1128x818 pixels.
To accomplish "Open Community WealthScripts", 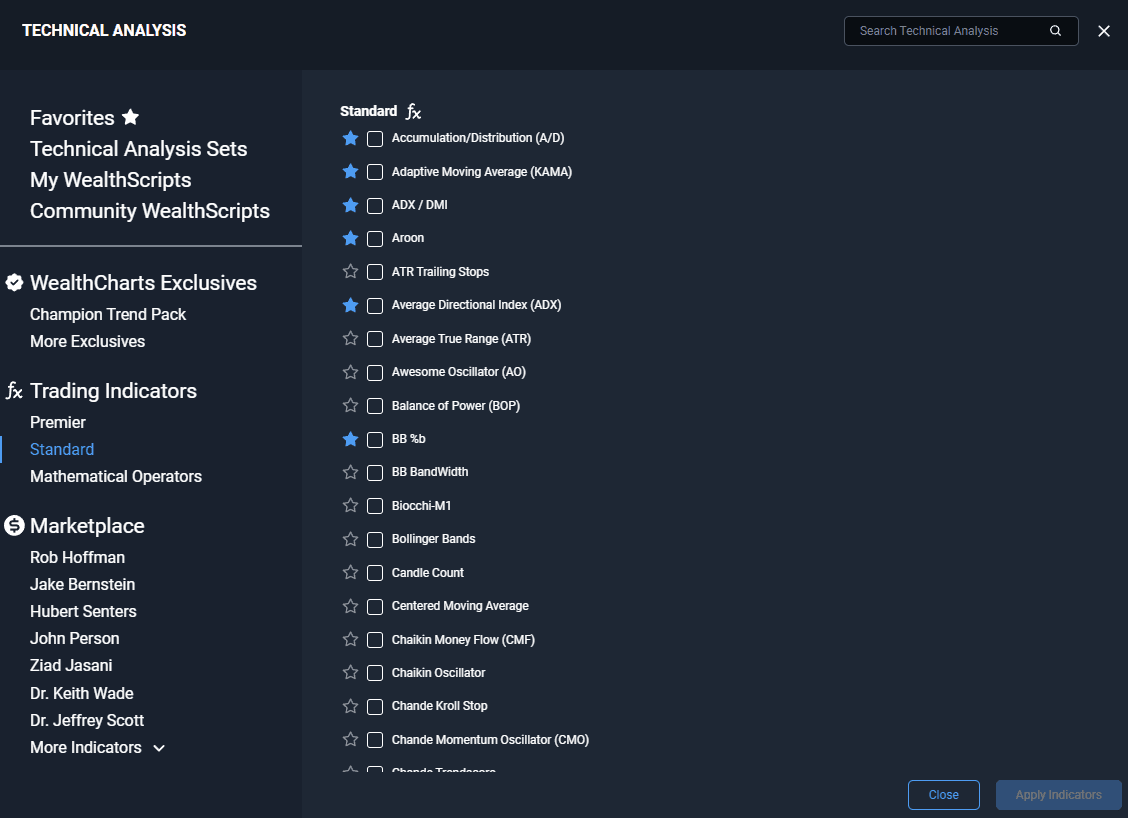I will [150, 211].
